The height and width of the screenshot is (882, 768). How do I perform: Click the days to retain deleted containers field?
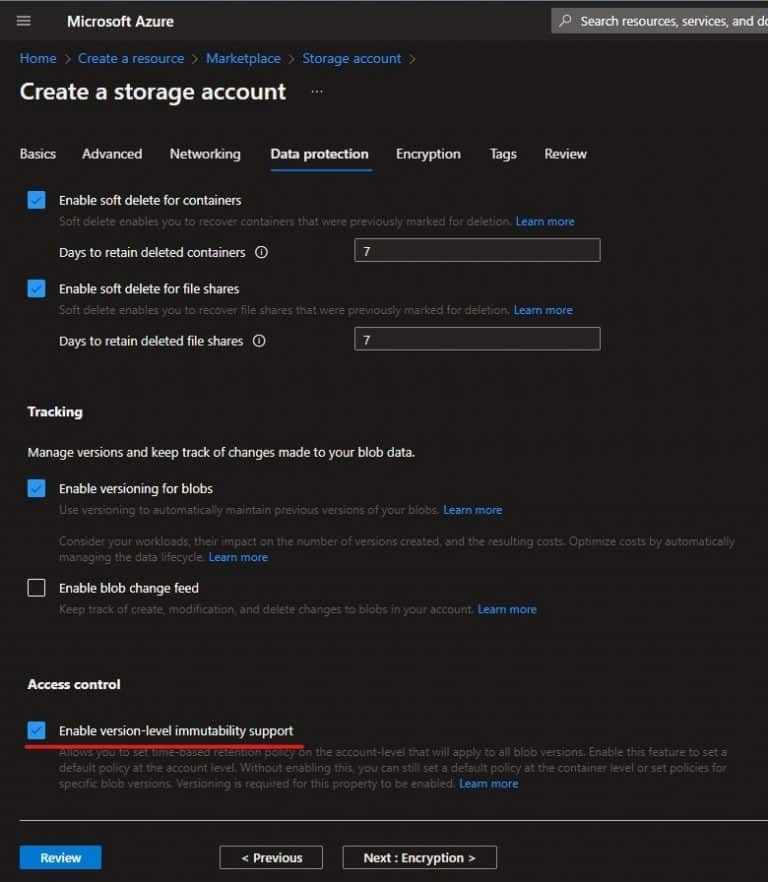click(477, 250)
